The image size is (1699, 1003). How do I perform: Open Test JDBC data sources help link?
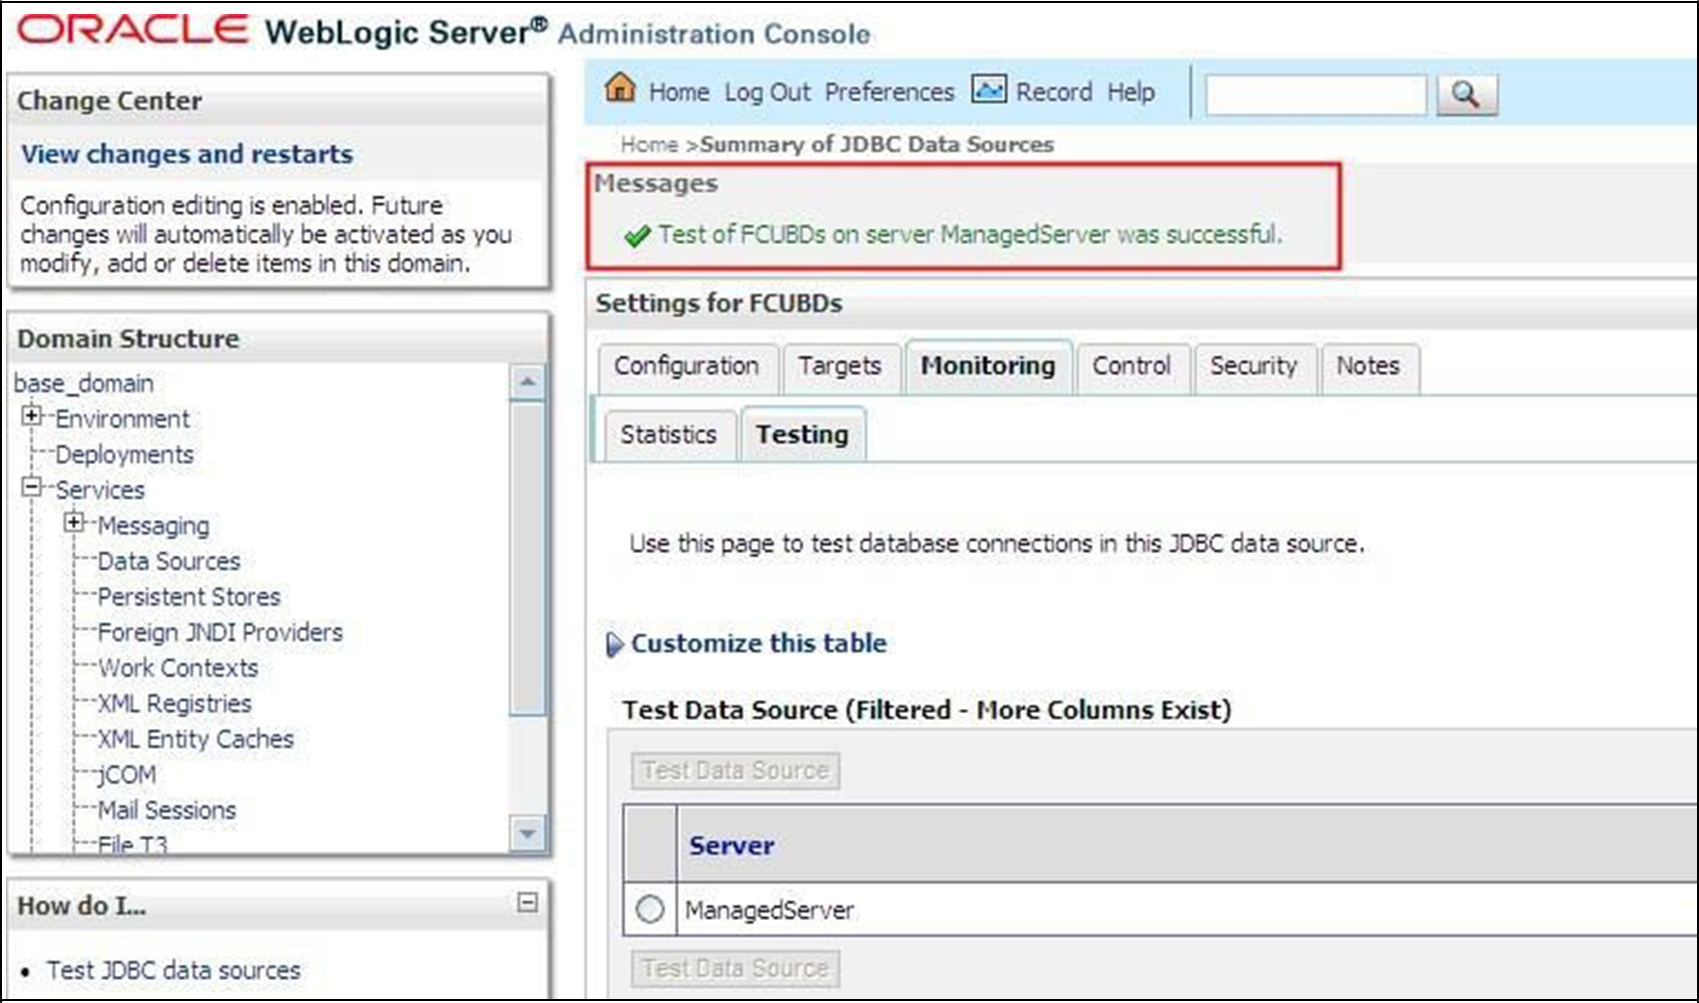(173, 970)
